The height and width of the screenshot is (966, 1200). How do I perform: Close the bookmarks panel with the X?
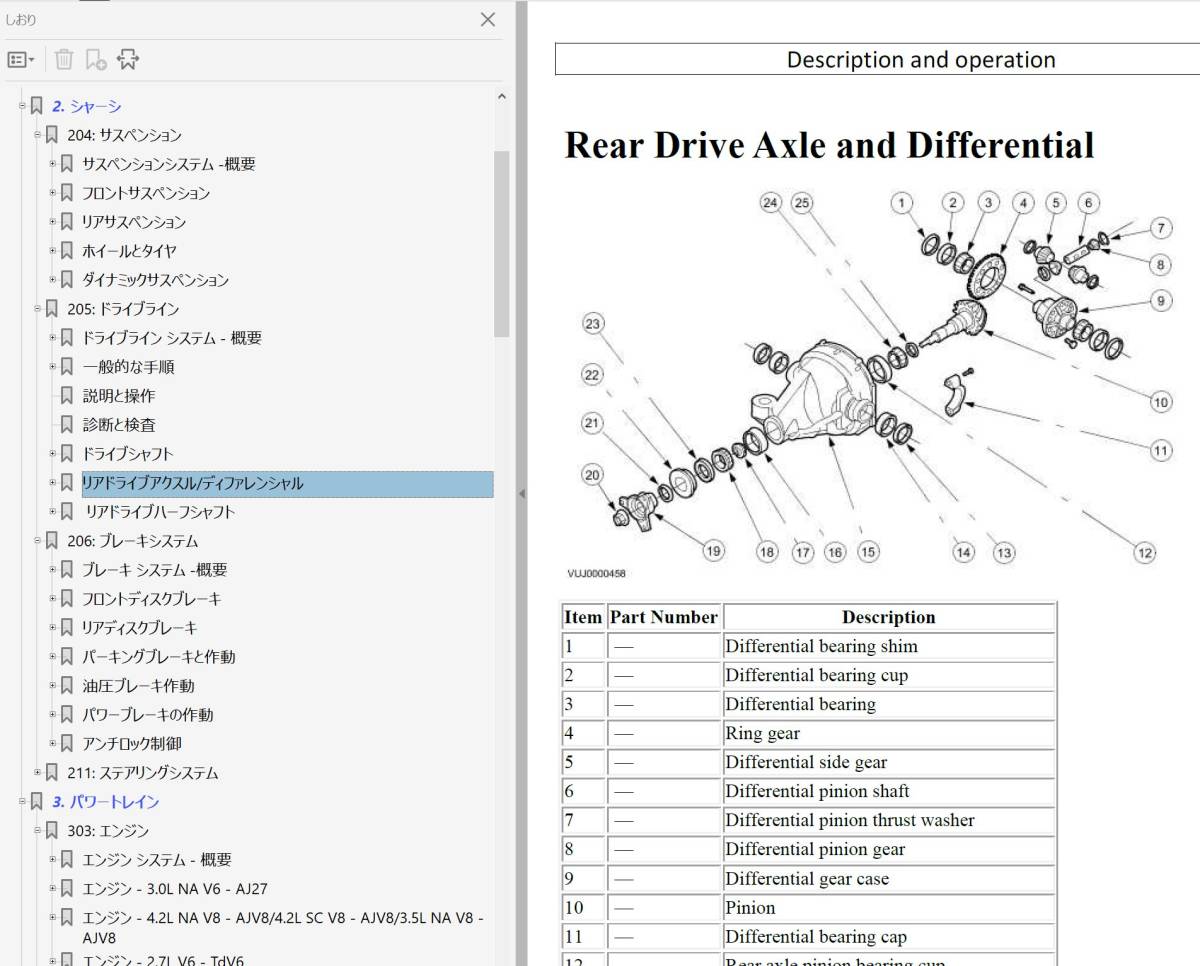(x=487, y=19)
